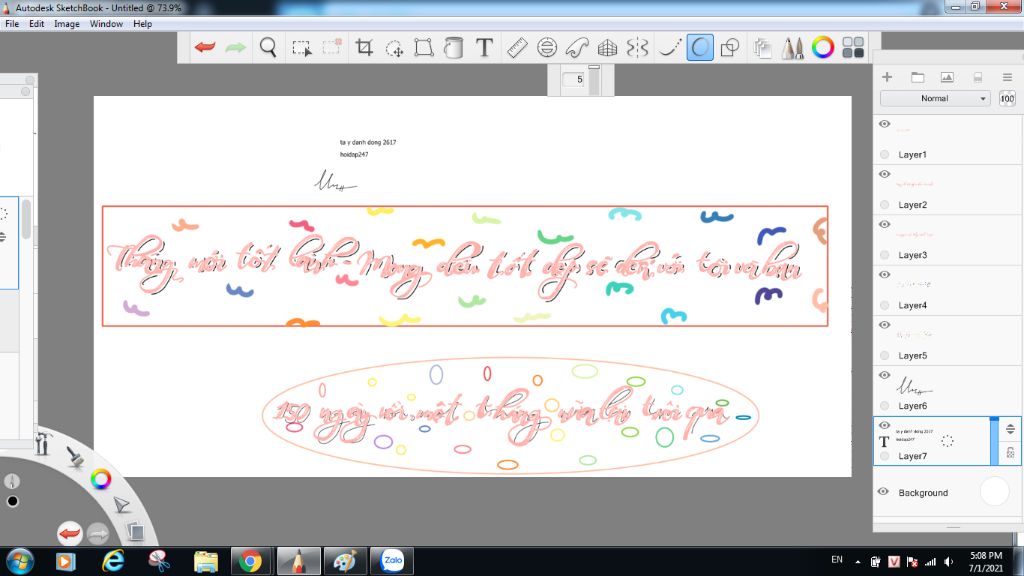Viewport: 1024px width, 576px height.
Task: Hide Layer7 with its eye icon
Action: (885, 425)
